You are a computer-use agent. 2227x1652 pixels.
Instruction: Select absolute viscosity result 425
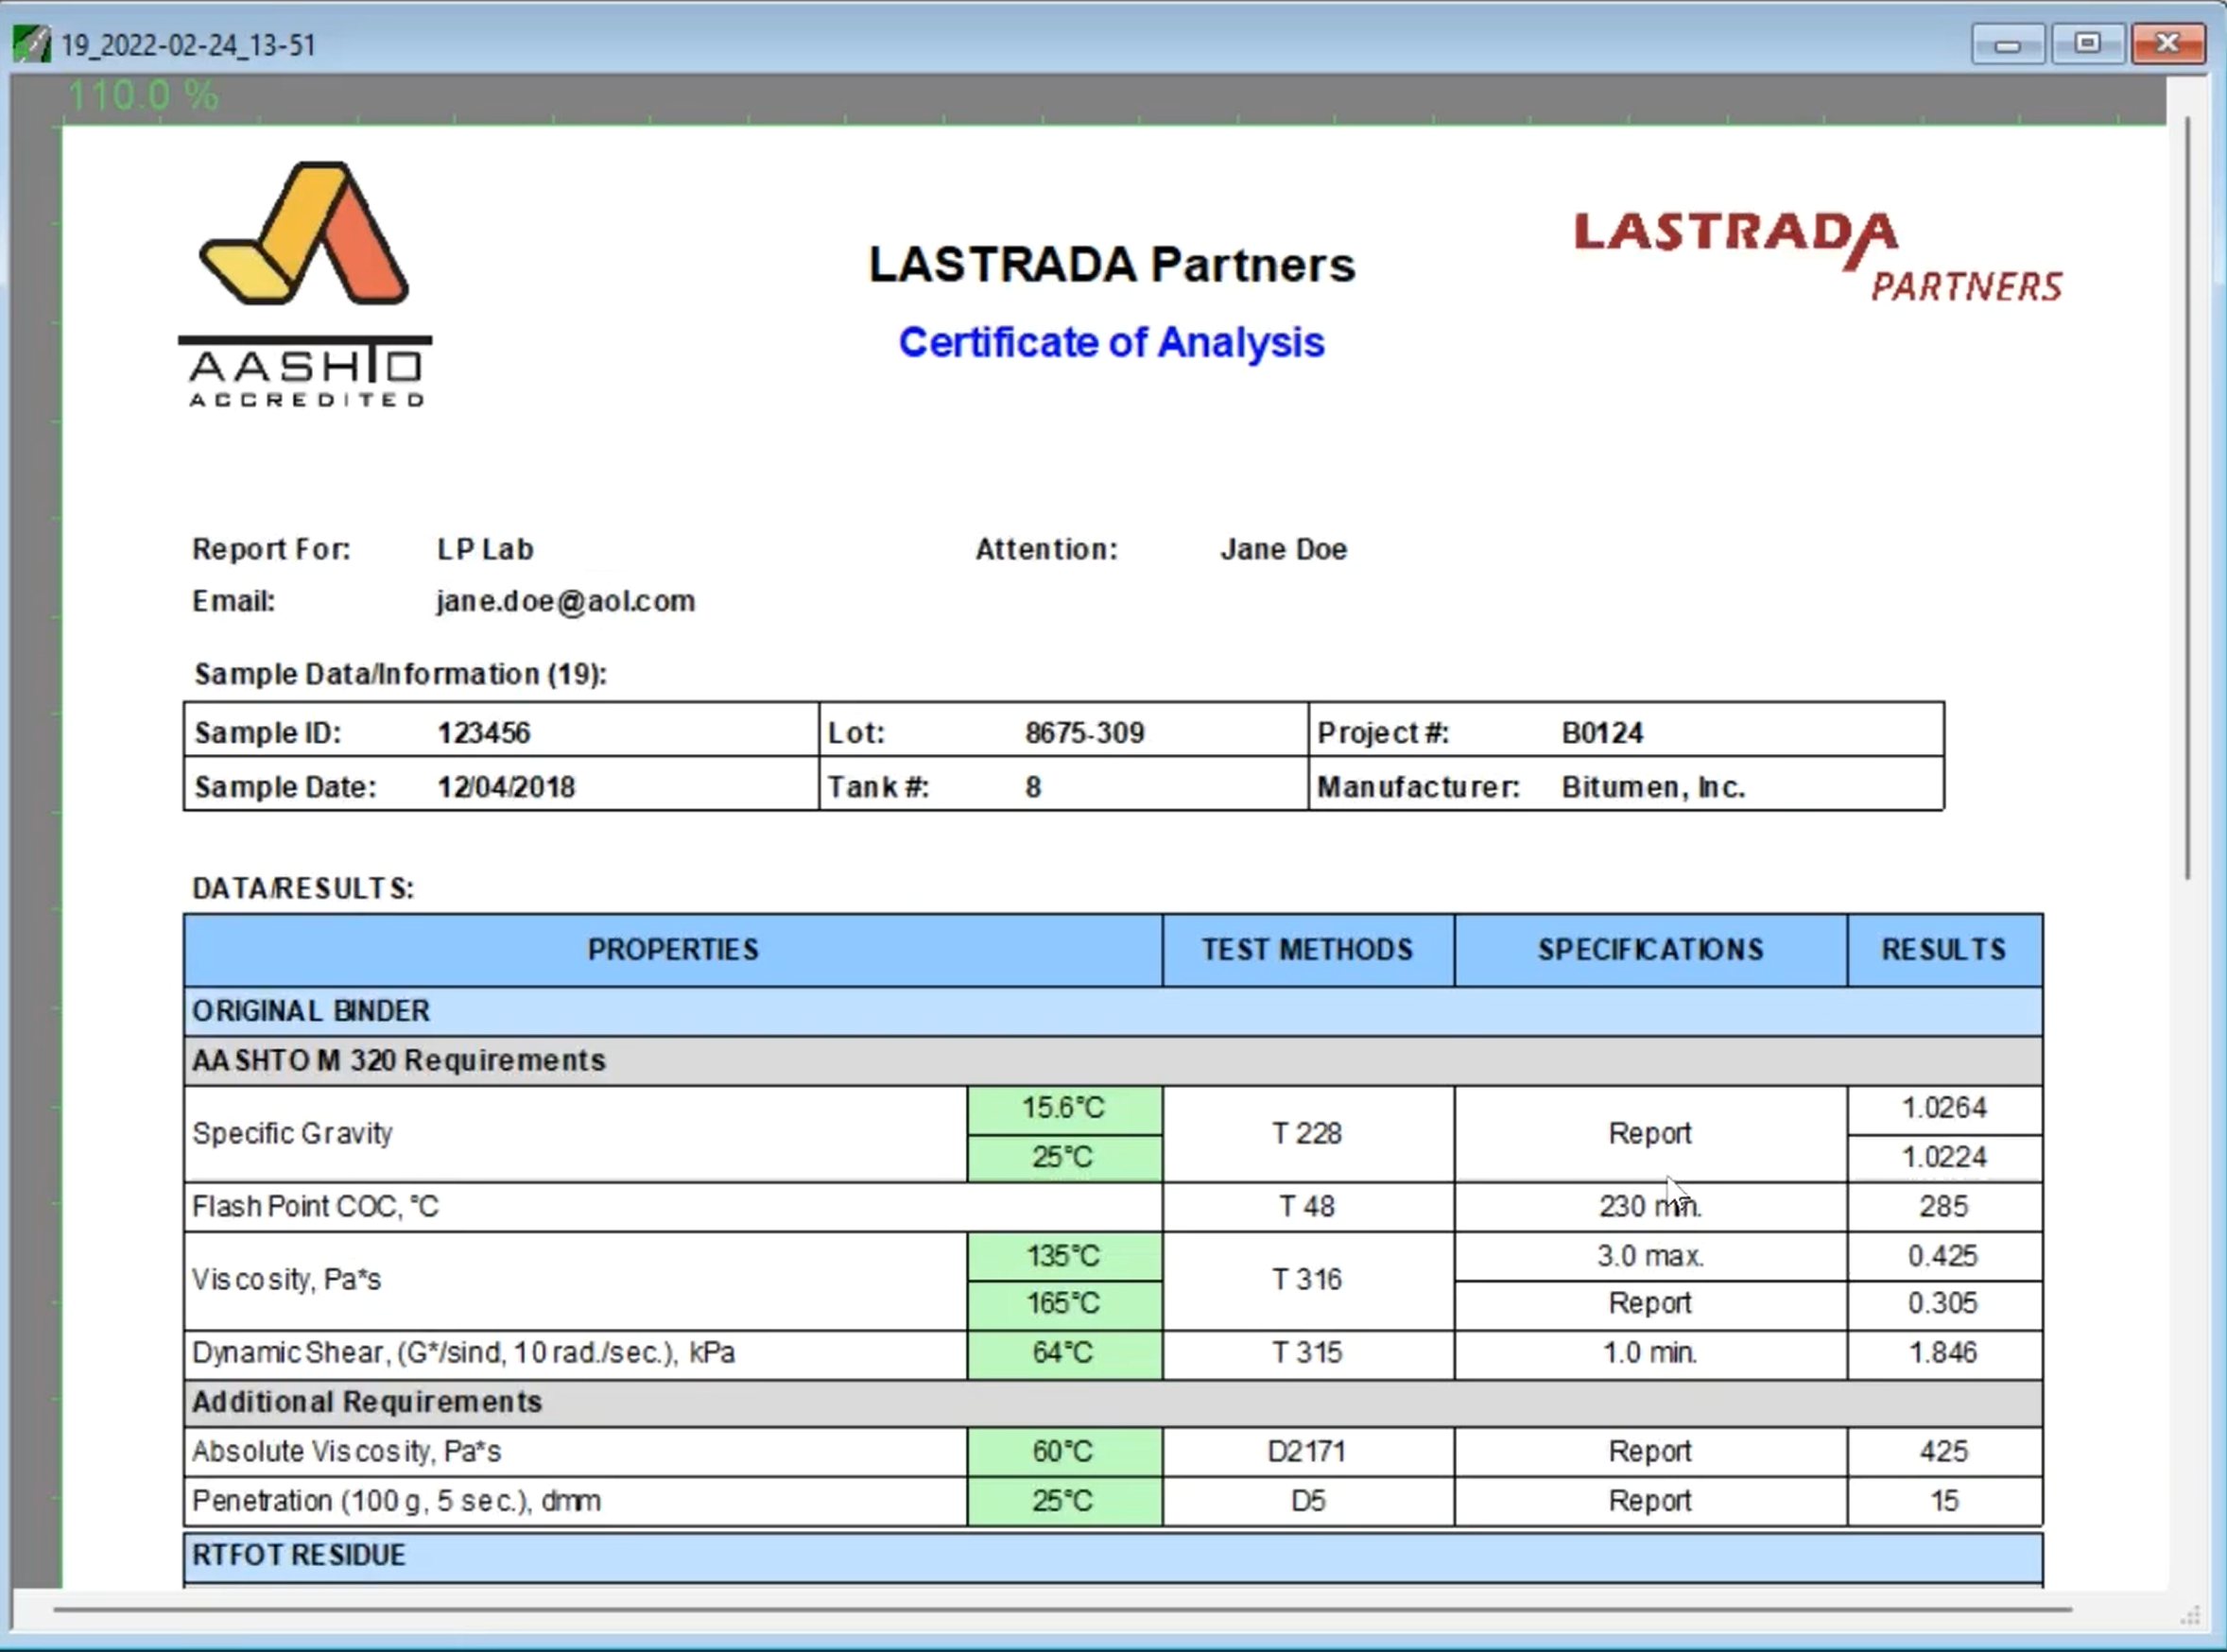coord(1944,1452)
